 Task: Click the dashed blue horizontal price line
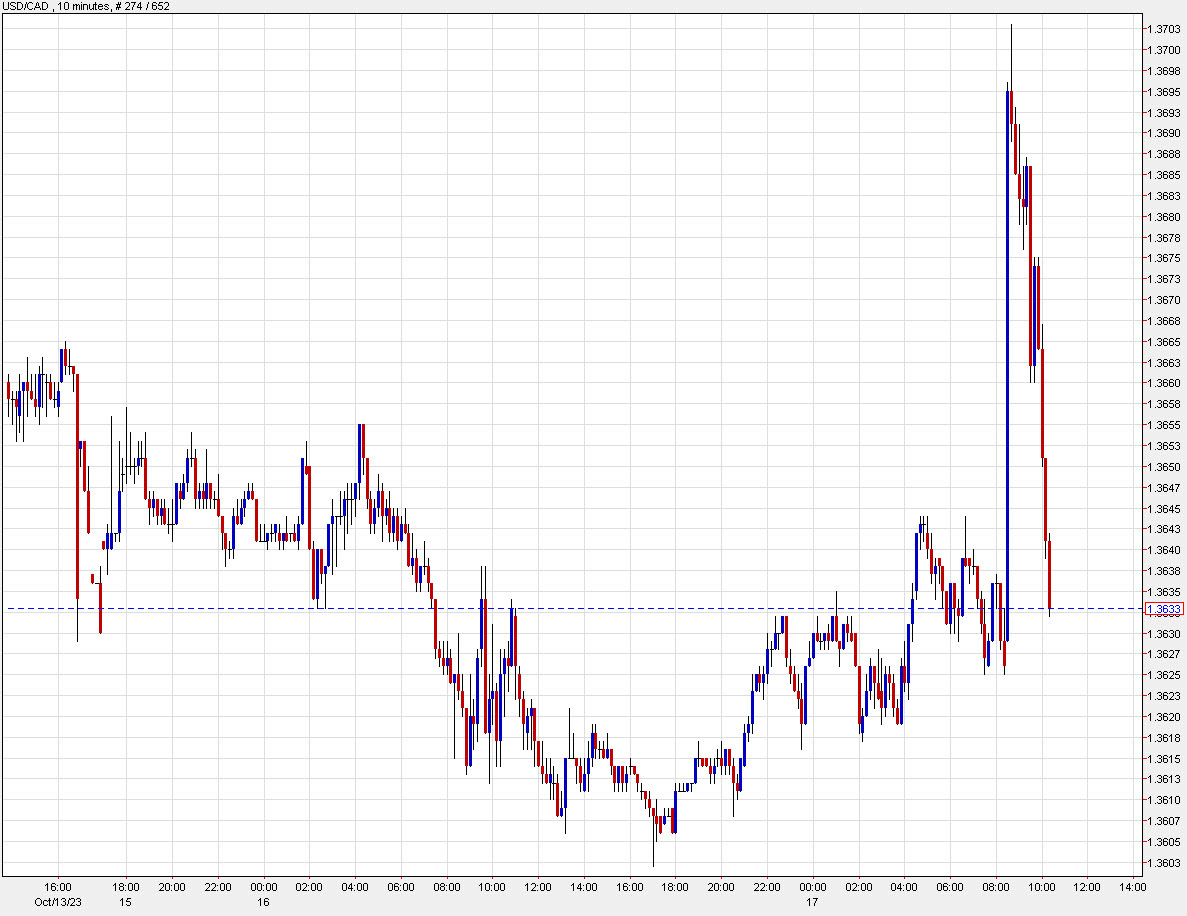[x=600, y=609]
